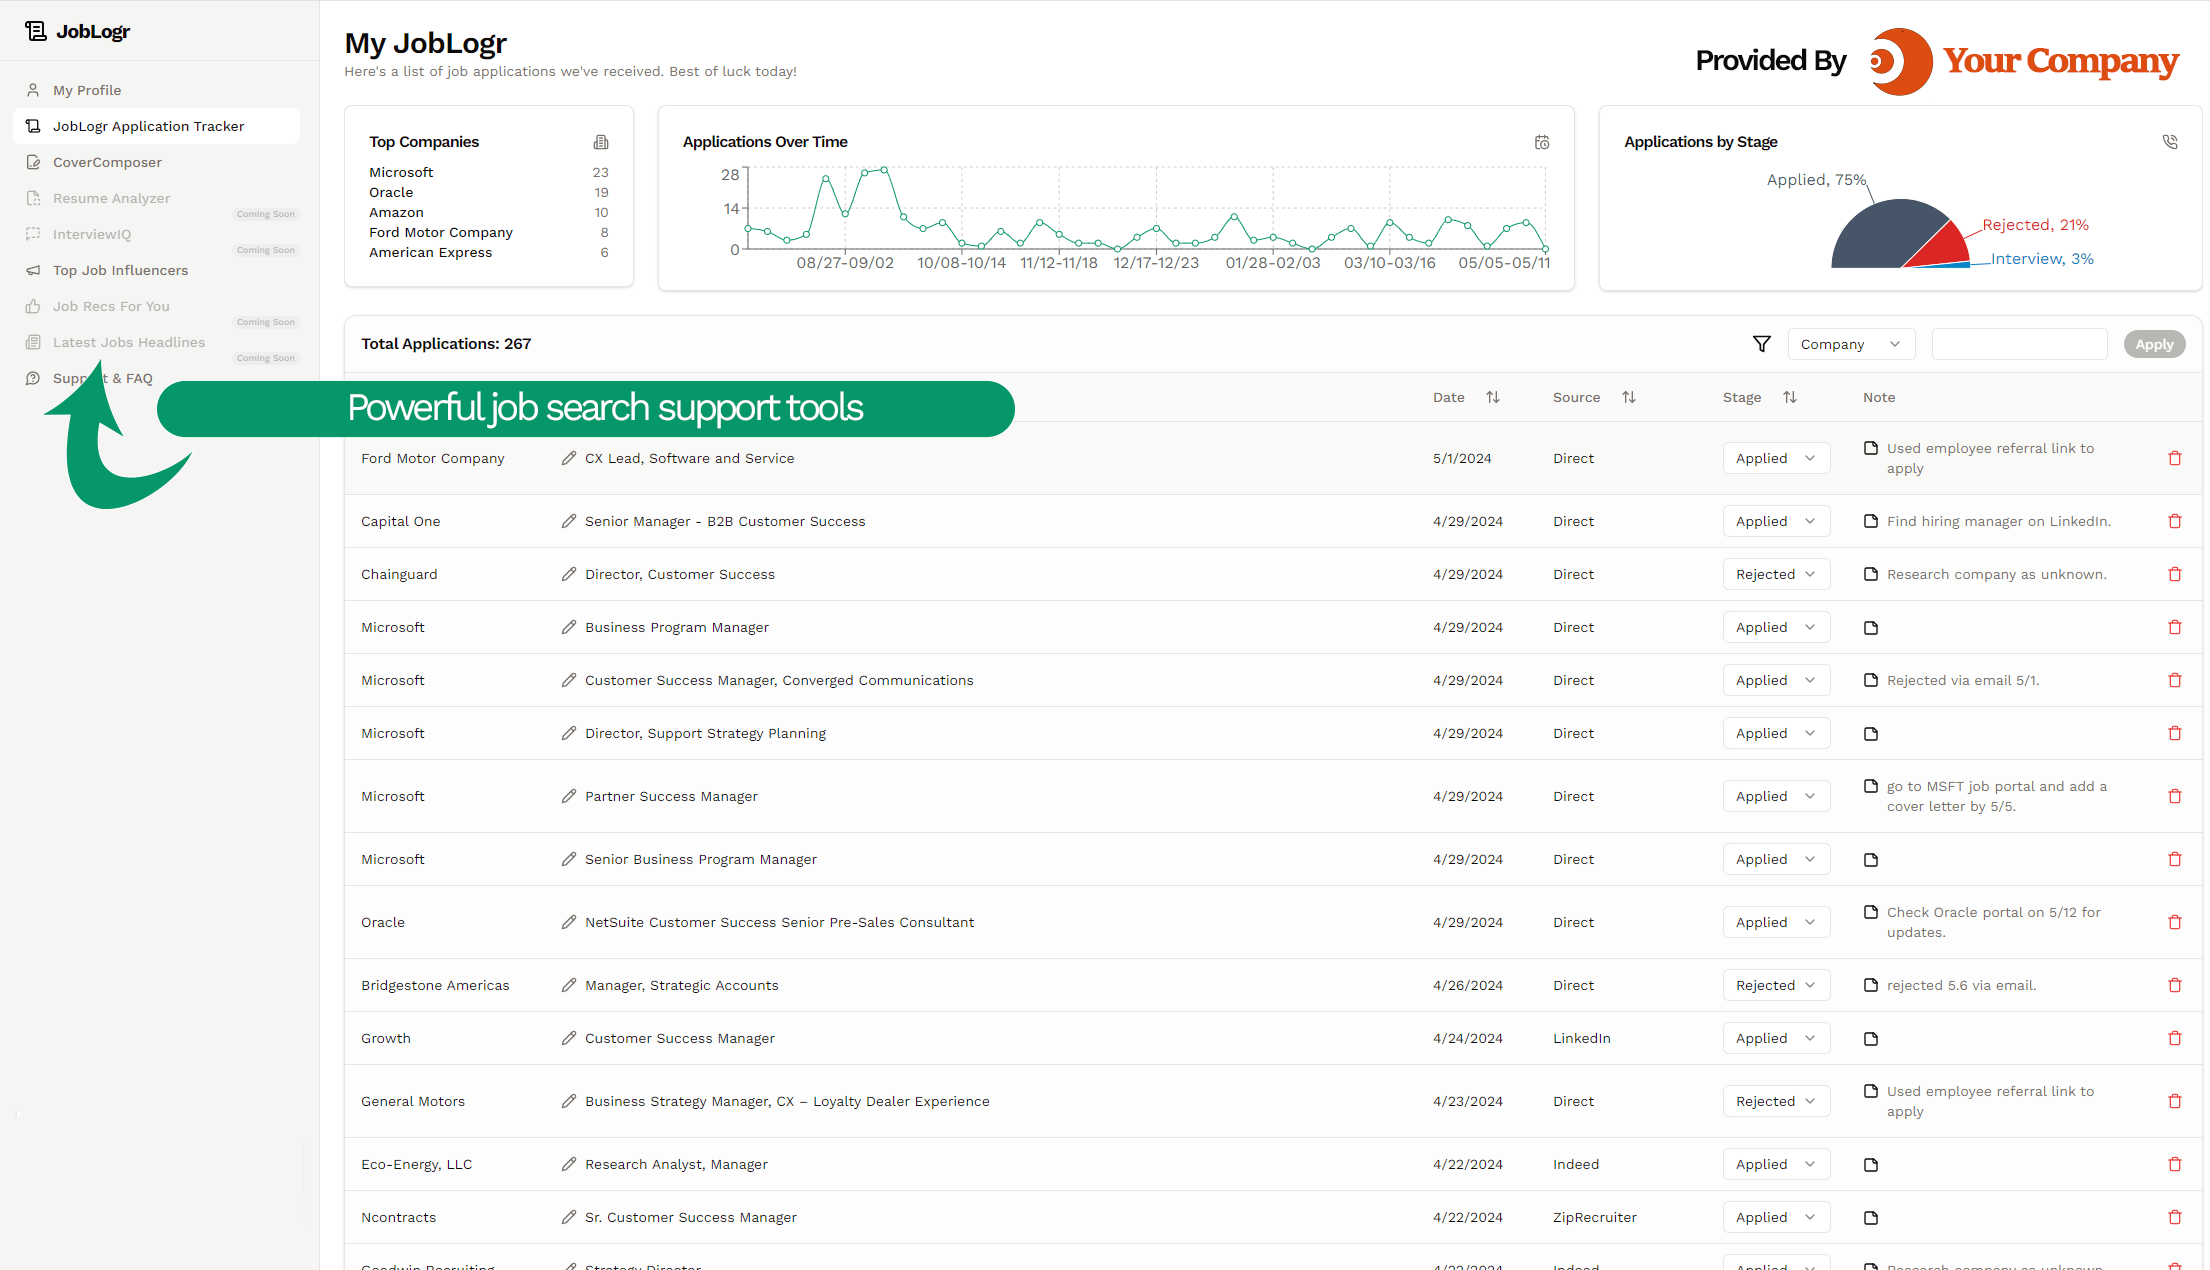The height and width of the screenshot is (1270, 2210).
Task: Sort by Date column arrows
Action: 1493,397
